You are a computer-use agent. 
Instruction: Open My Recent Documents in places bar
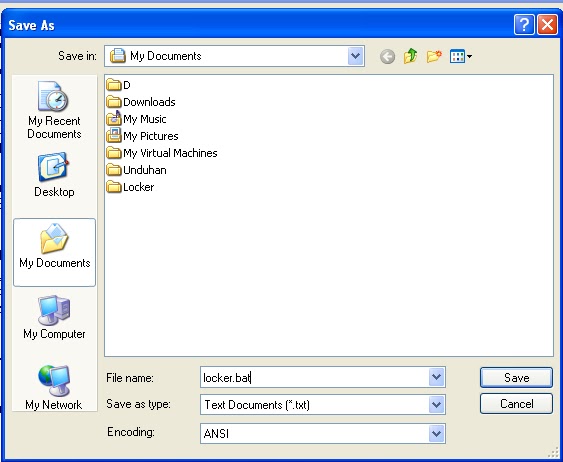point(54,110)
